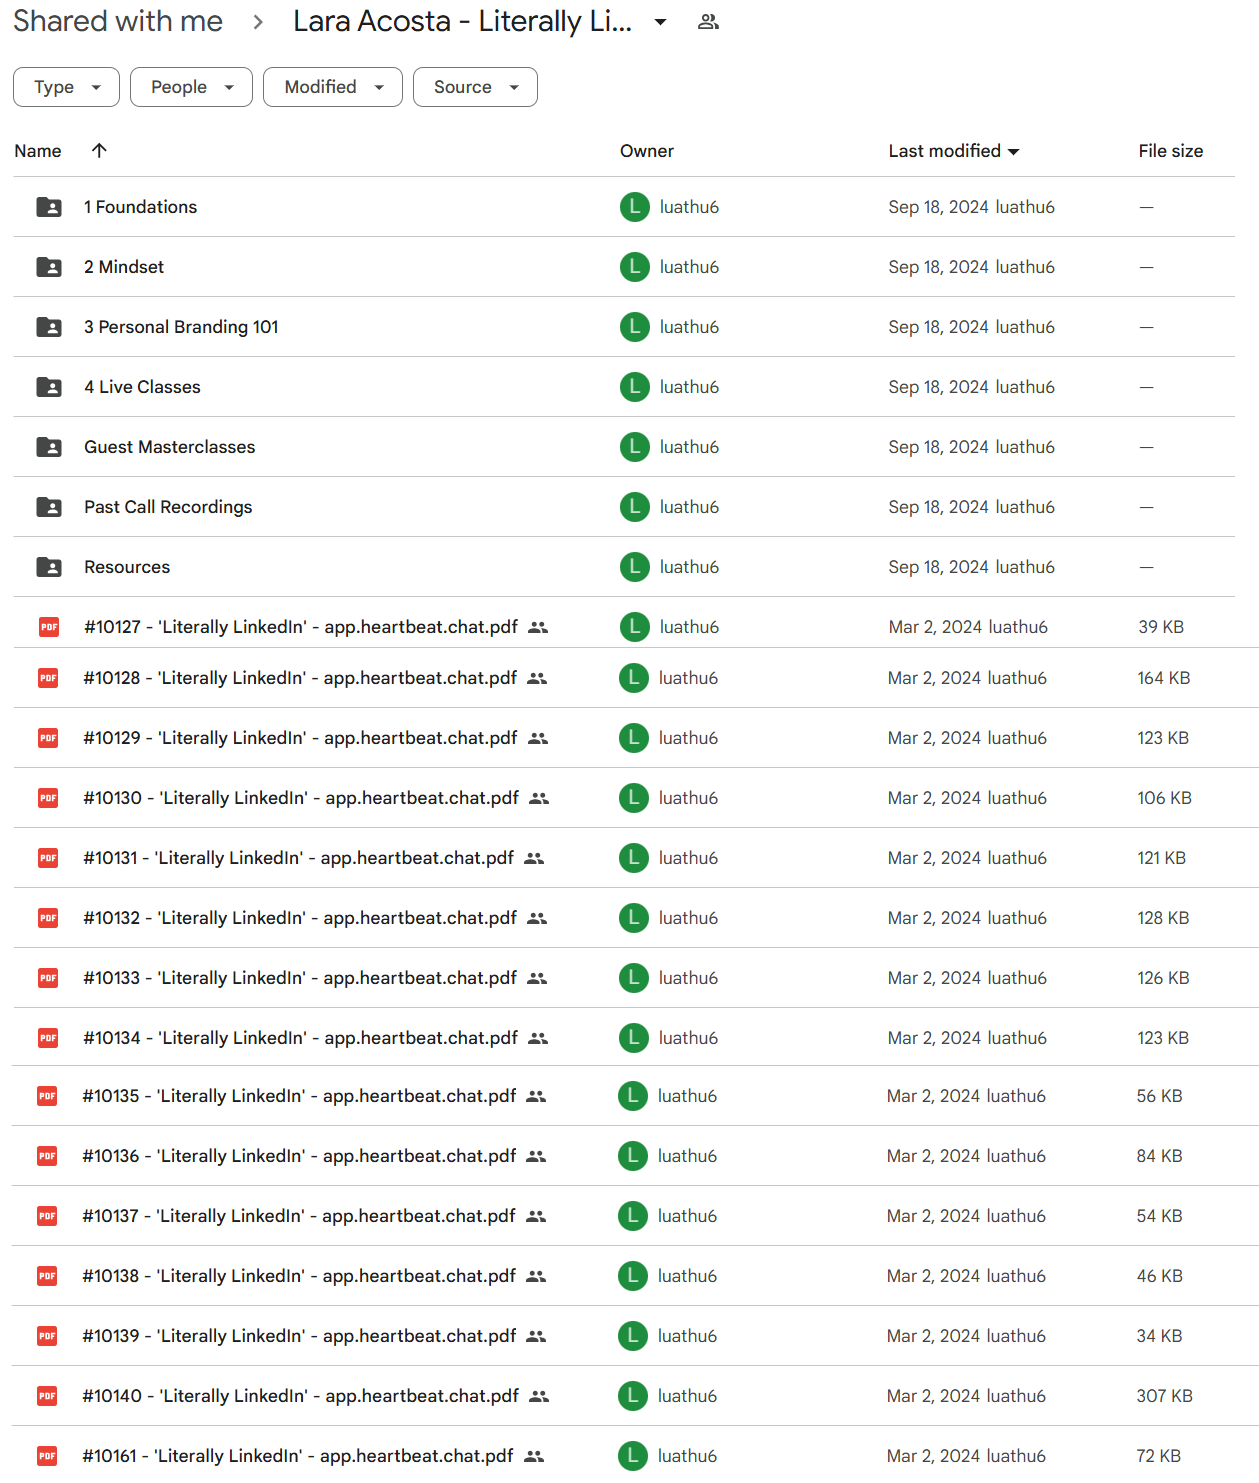Click Mar 2, 2024 date for file #10161

[x=934, y=1456]
